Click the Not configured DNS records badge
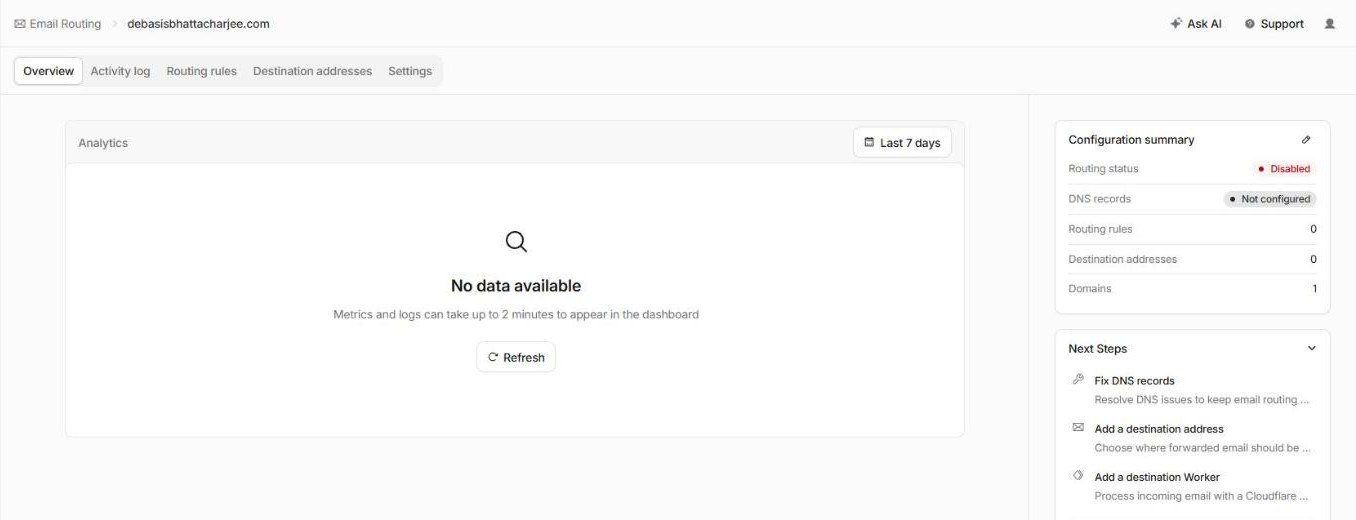This screenshot has height=520, width=1356. tap(1270, 199)
